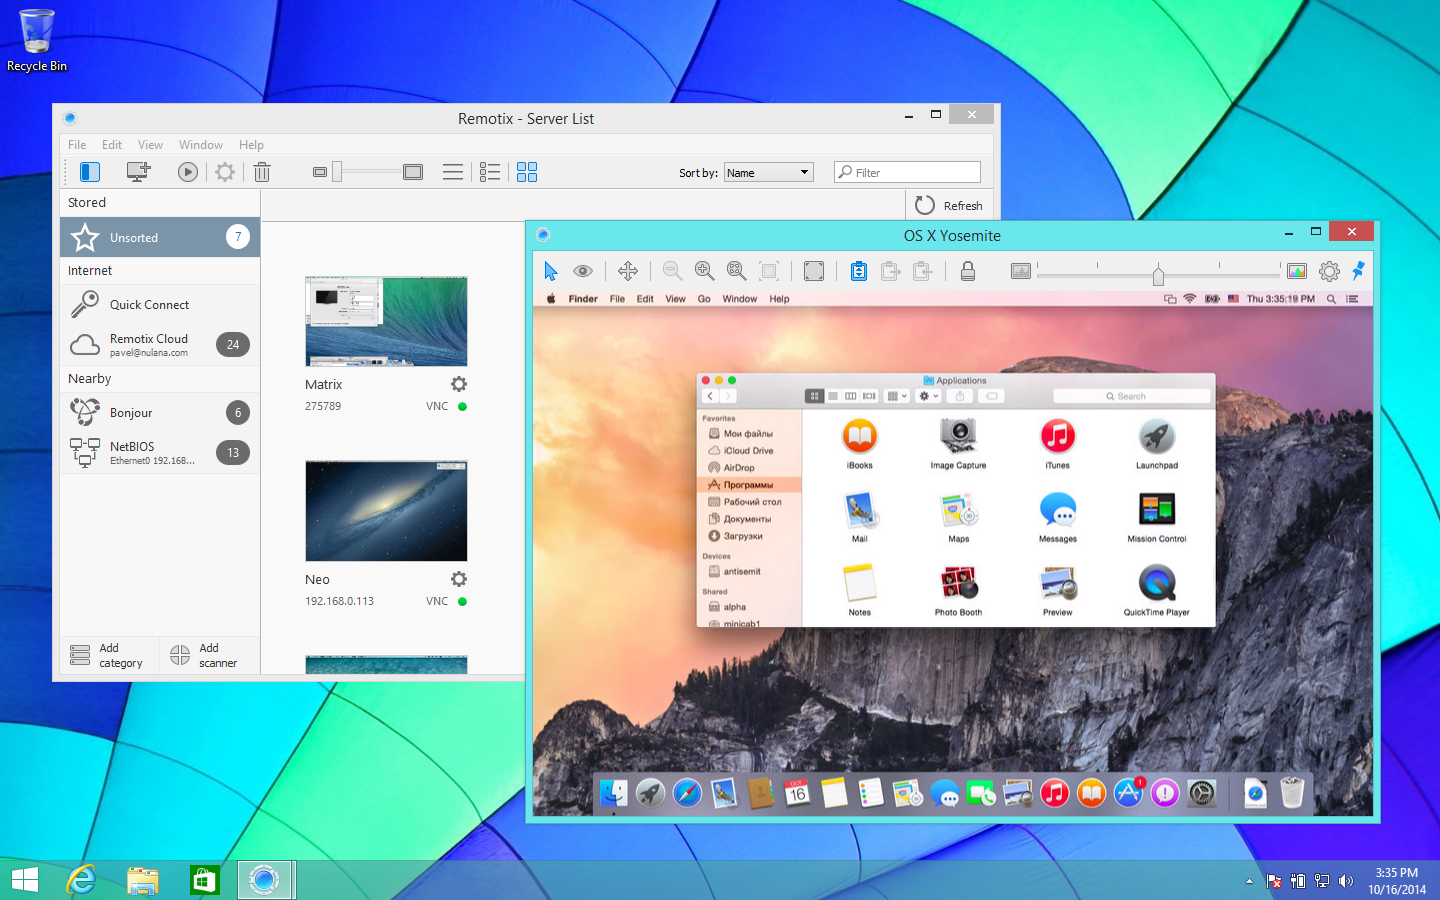Toggle the lock screen padlock icon
This screenshot has width=1440, height=900.
click(968, 270)
